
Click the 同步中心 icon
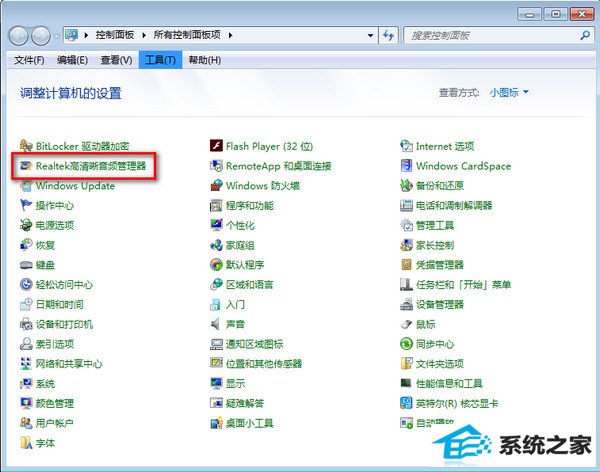coord(406,344)
